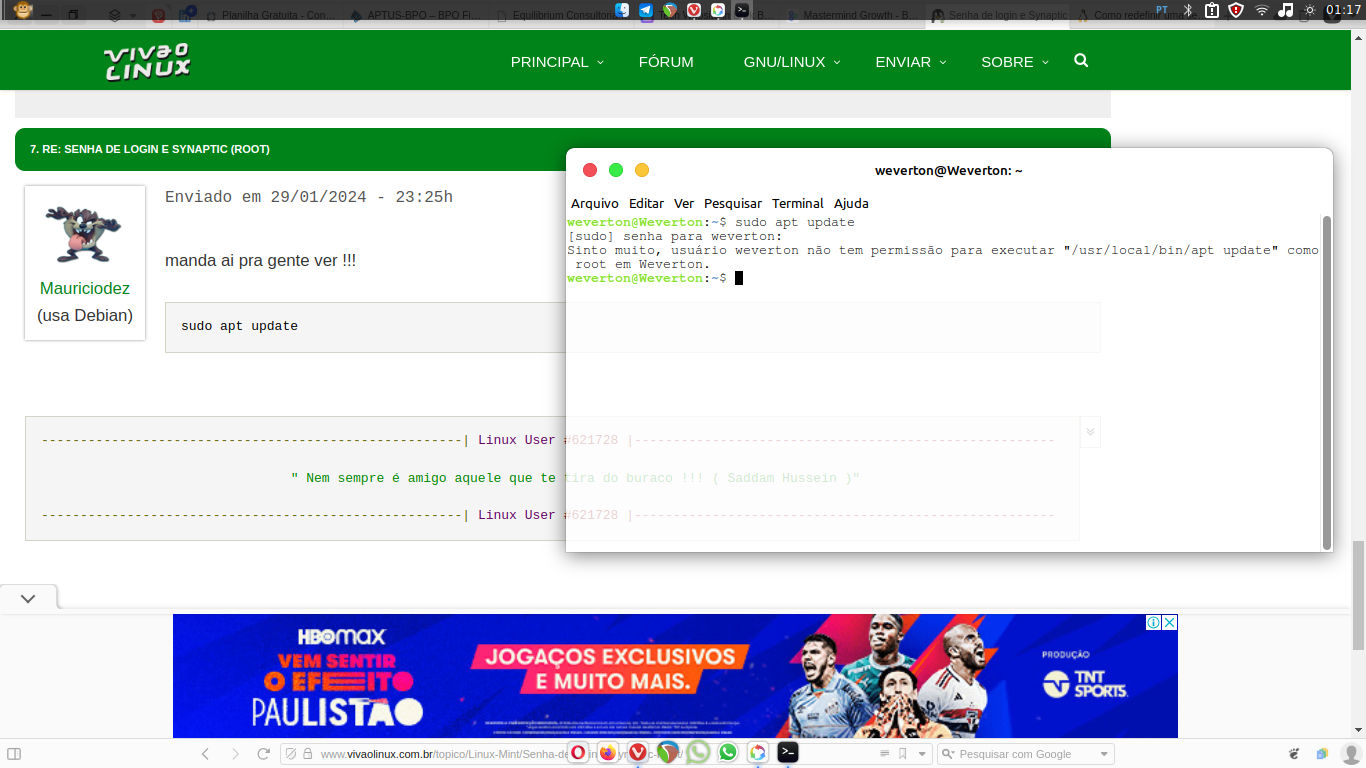Click the Vivo Linux site logo
The height and width of the screenshot is (768, 1366).
pos(147,61)
